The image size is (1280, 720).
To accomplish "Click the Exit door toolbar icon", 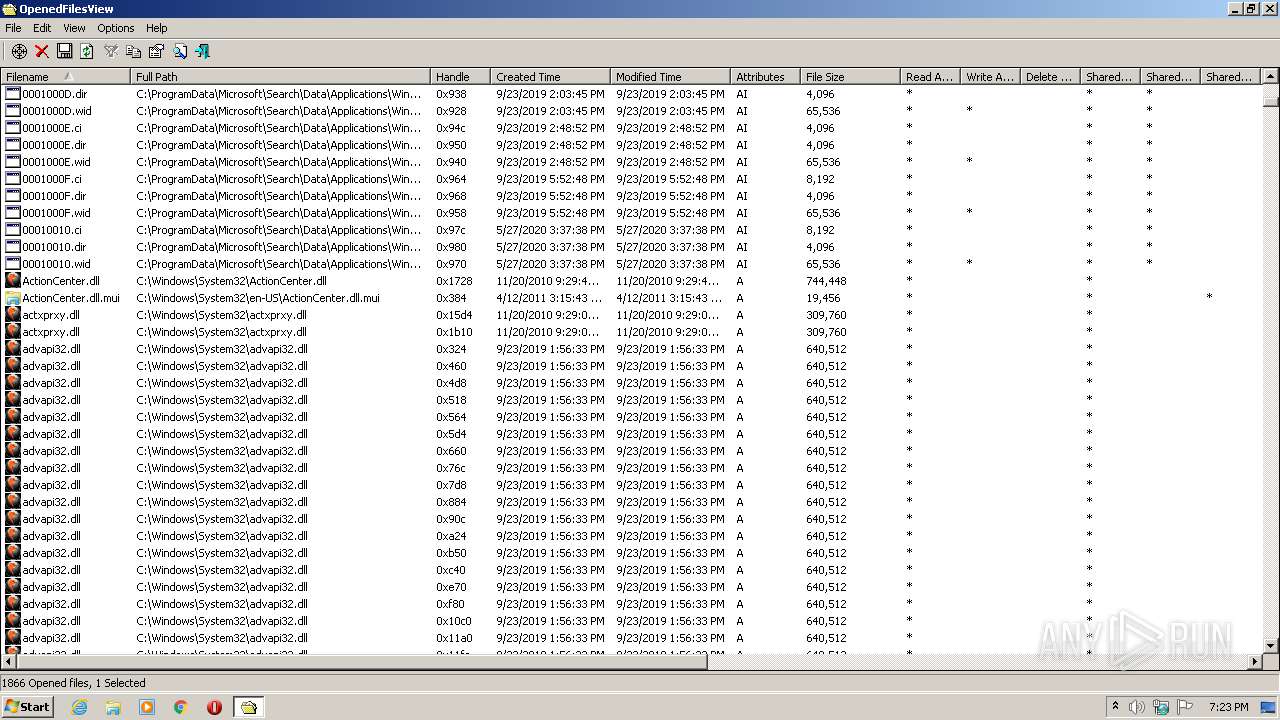I will 203,51.
